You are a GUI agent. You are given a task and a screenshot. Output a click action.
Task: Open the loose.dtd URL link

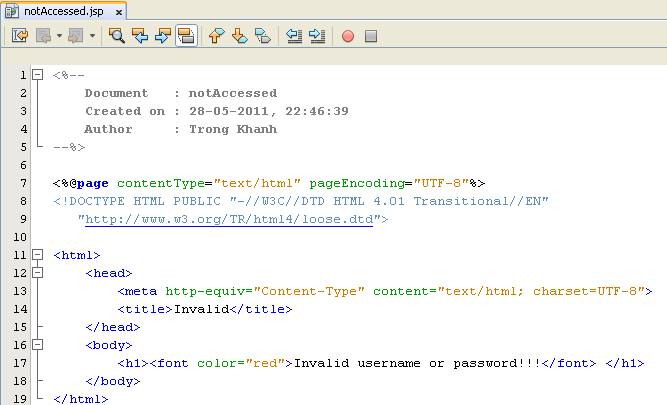(229, 220)
